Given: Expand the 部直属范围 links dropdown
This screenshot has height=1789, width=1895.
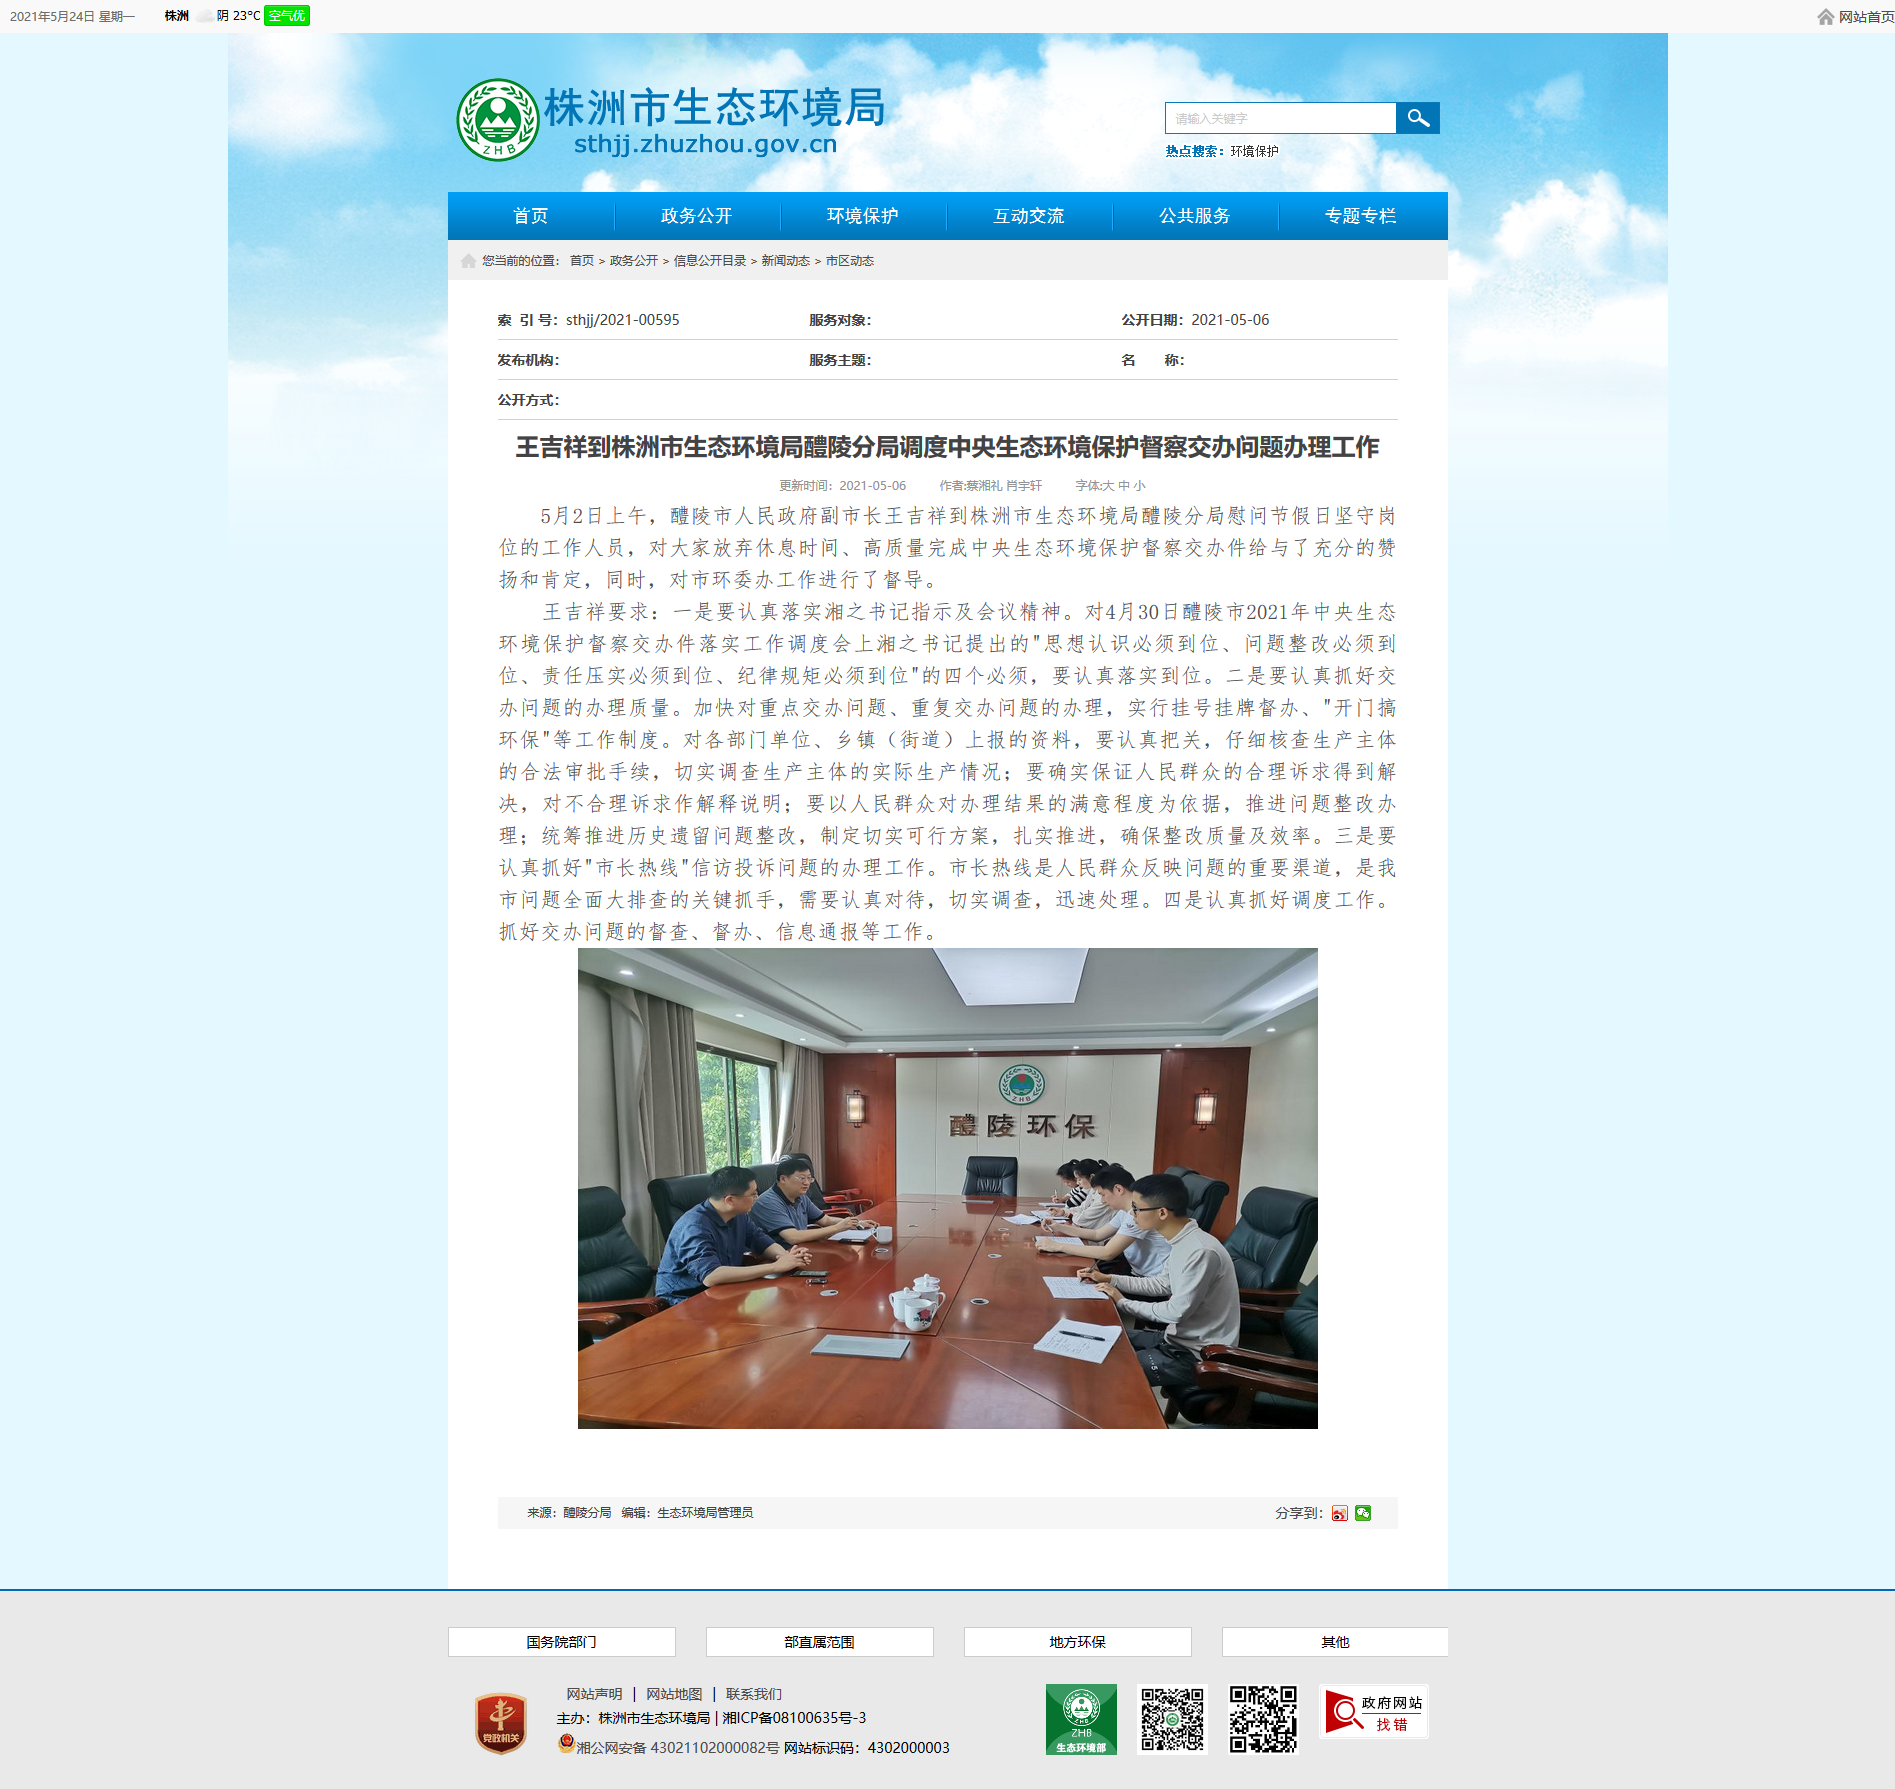Looking at the screenshot, I should pyautogui.click(x=820, y=1642).
